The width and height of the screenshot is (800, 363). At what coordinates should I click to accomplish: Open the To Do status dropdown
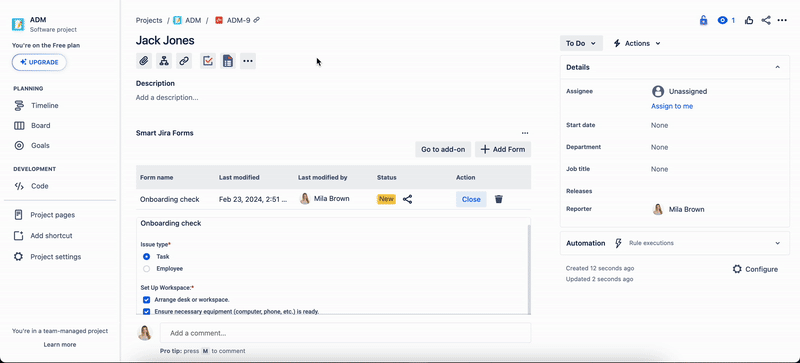tap(581, 43)
